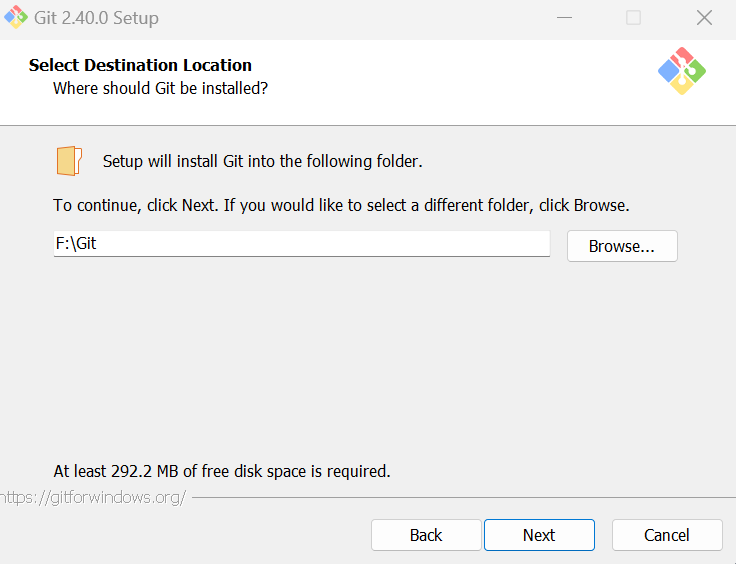Close the Git Setup window
Image resolution: width=736 pixels, height=564 pixels.
tap(704, 18)
